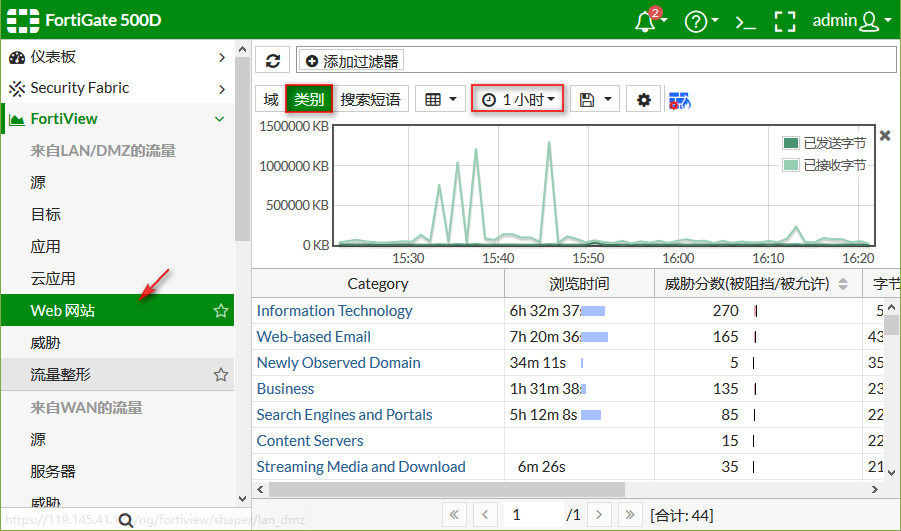Click the Security Fabric icon
The width and height of the screenshot is (901, 531).
(17, 88)
